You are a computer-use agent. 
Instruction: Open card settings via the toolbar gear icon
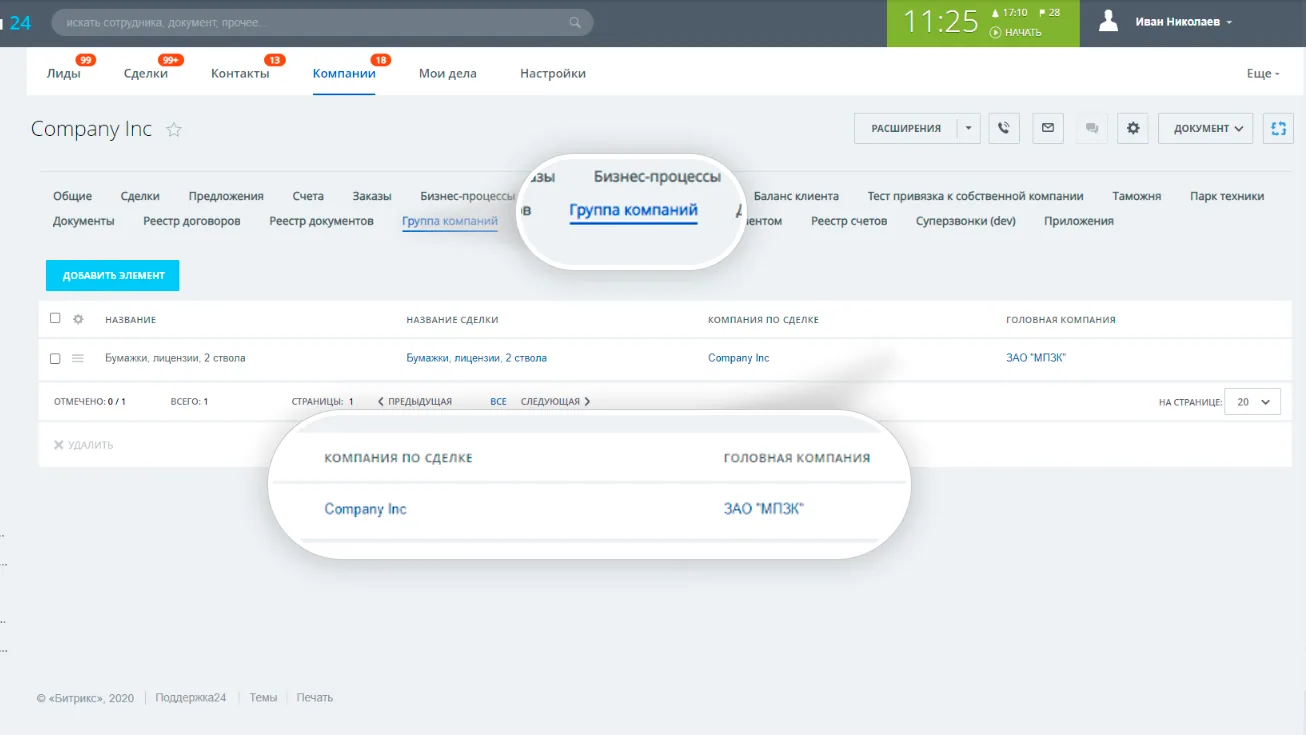pos(1133,128)
